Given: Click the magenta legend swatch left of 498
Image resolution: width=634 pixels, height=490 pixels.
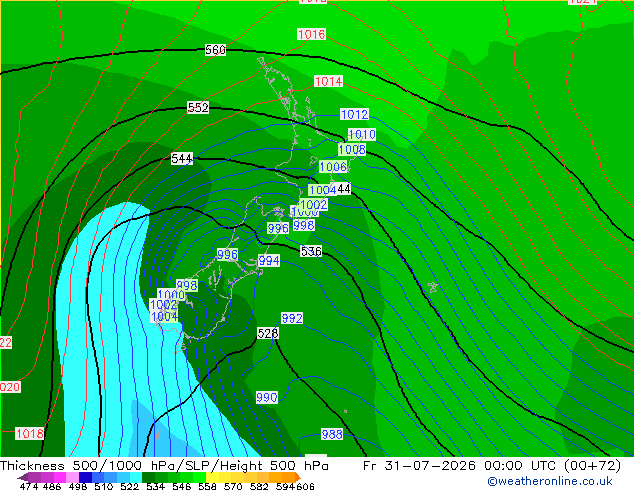Looking at the screenshot, I should click(x=59, y=477).
